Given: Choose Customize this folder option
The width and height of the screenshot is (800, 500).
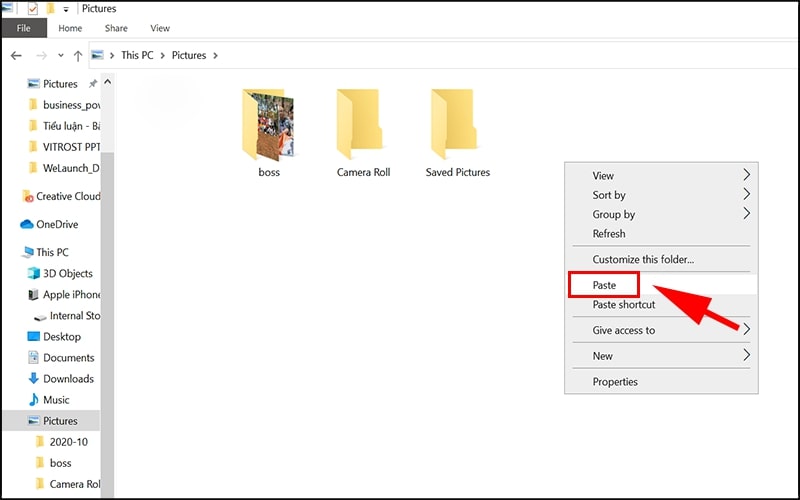Looking at the screenshot, I should tap(661, 259).
